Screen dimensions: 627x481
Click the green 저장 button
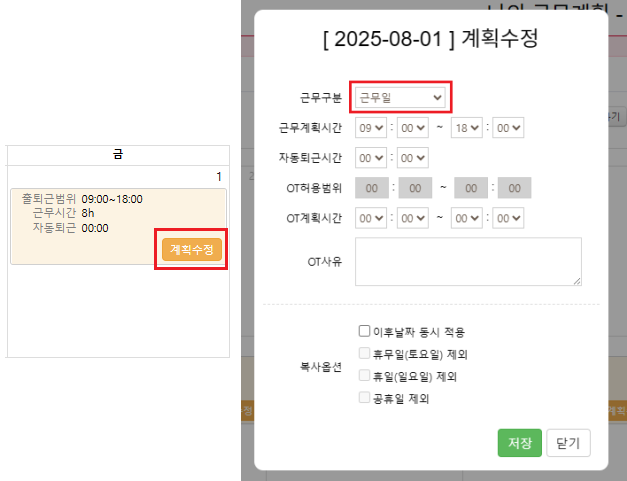519,443
